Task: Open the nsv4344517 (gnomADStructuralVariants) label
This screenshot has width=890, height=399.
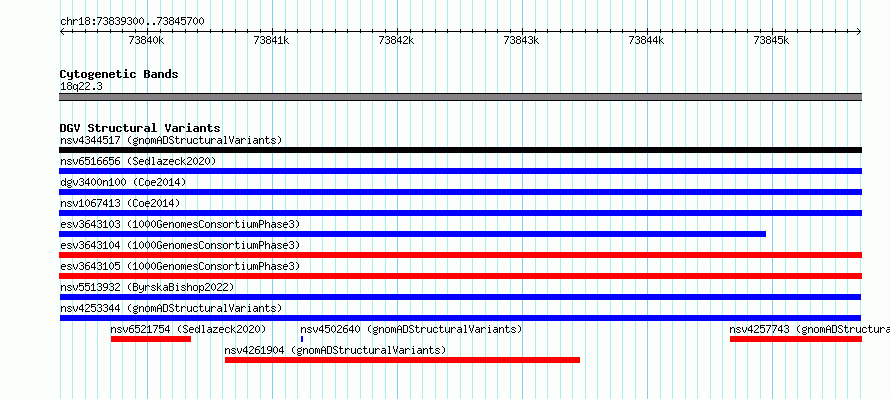Action: point(171,140)
